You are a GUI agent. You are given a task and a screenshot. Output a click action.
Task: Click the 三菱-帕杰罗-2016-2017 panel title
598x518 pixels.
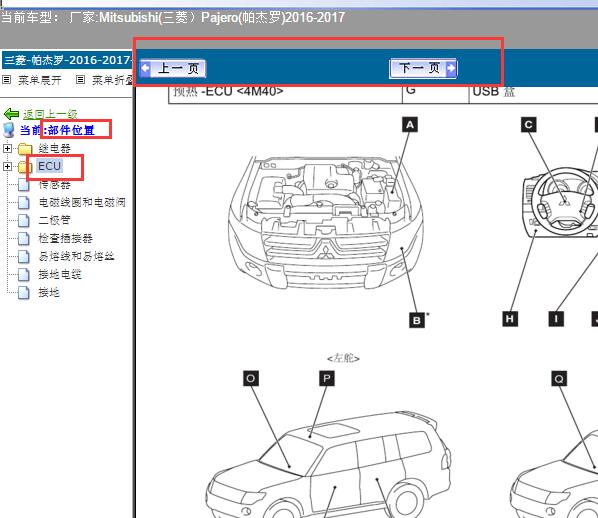point(67,60)
